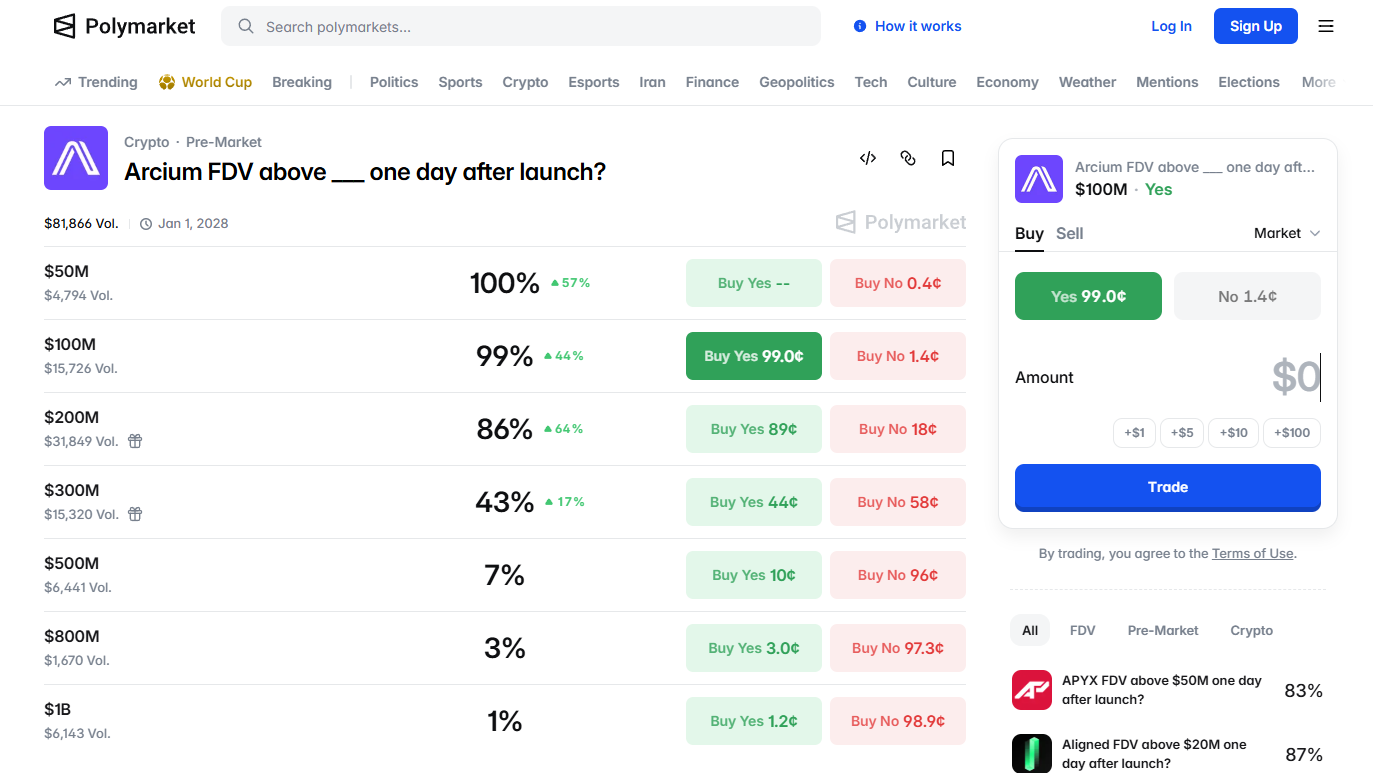Click the "43%" chance in the $300M row
The width and height of the screenshot is (1373, 773).
[x=505, y=502]
